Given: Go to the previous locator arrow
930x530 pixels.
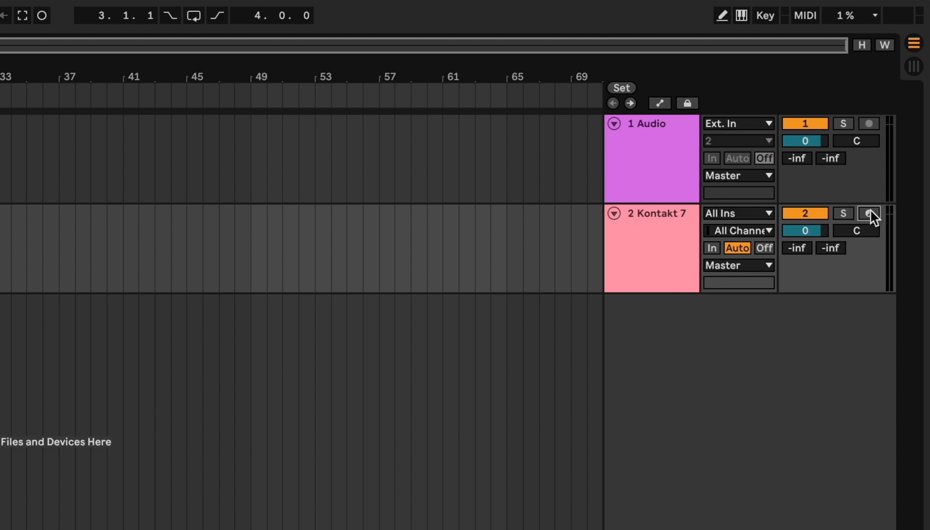Looking at the screenshot, I should (x=613, y=103).
